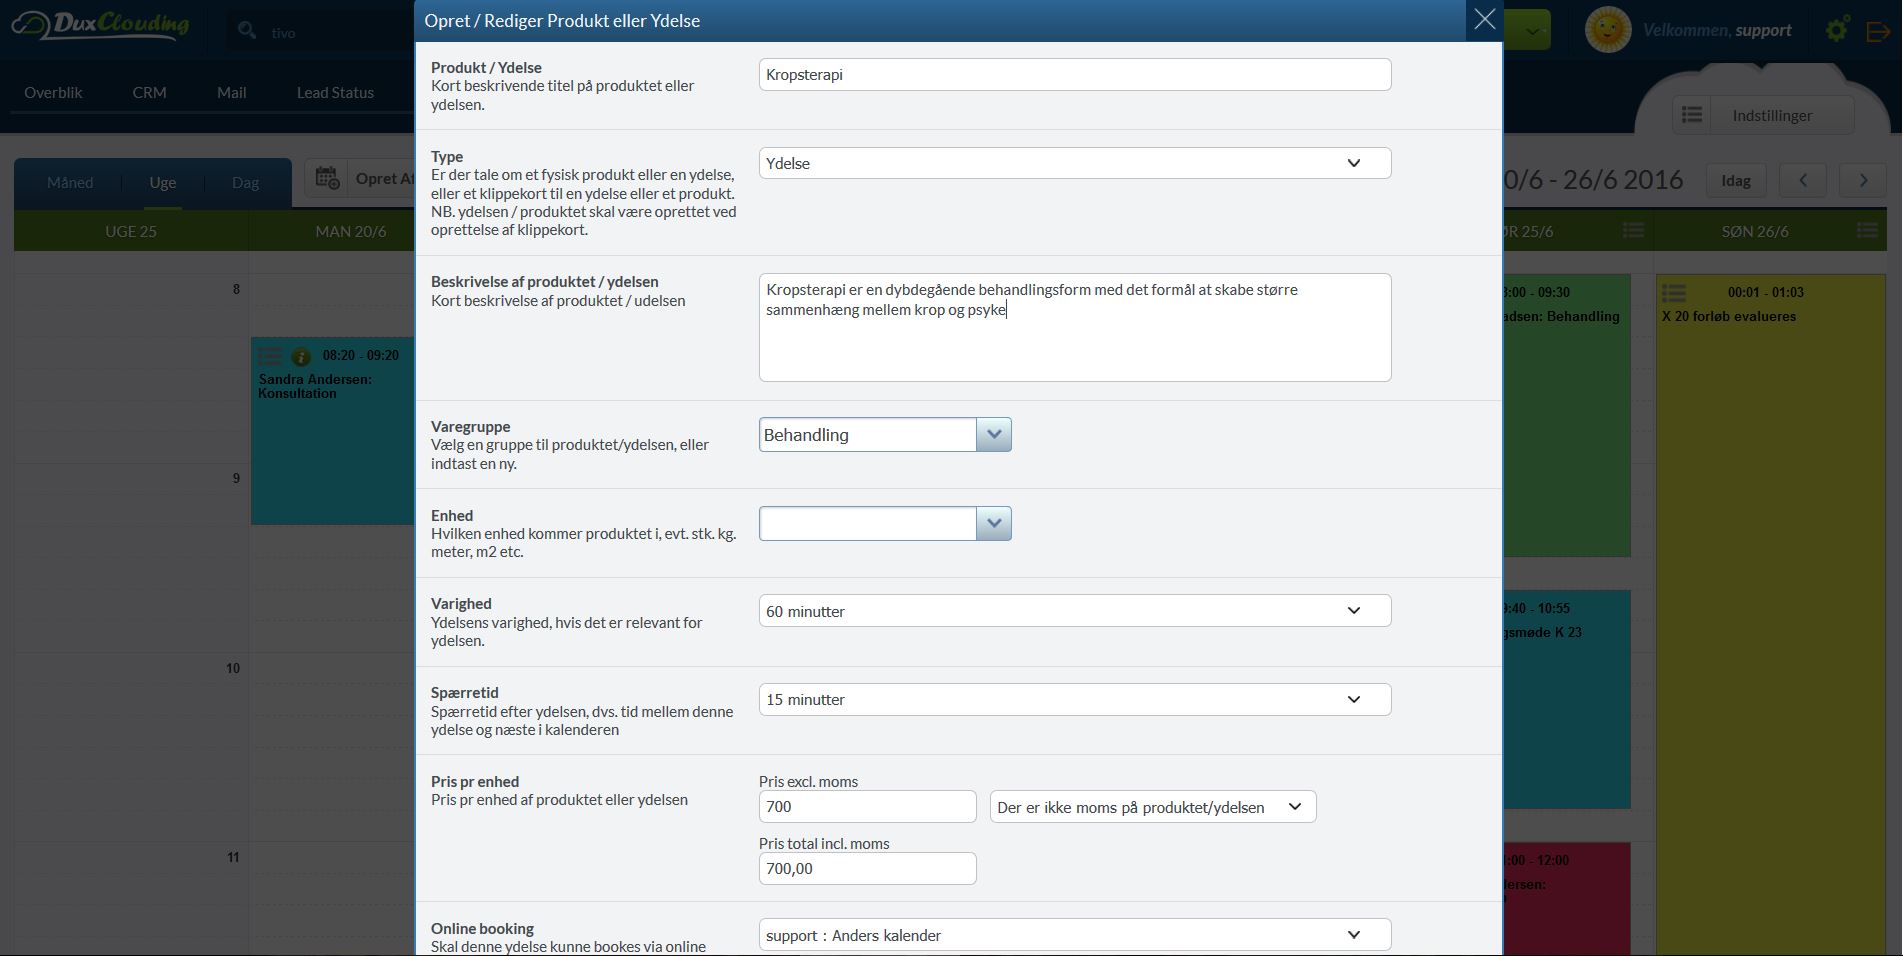Click the DuxClouding logo
Image resolution: width=1903 pixels, height=956 pixels.
coord(100,26)
